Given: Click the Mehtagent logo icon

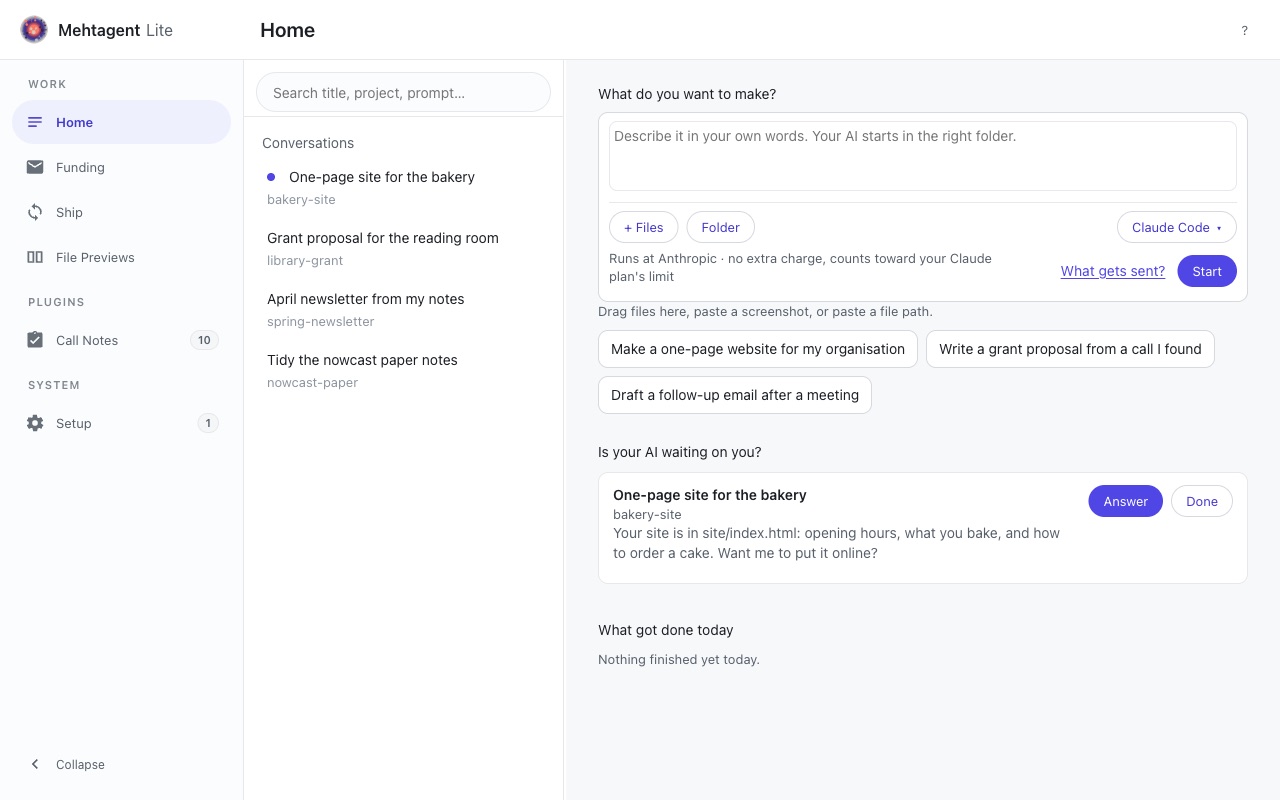Looking at the screenshot, I should [x=34, y=30].
